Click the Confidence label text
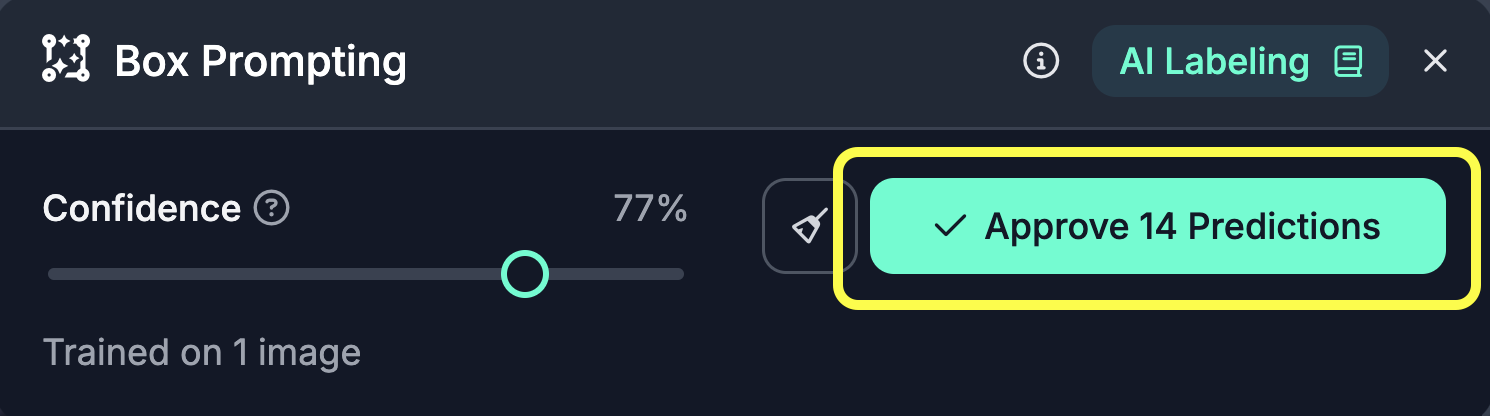 click(x=141, y=209)
